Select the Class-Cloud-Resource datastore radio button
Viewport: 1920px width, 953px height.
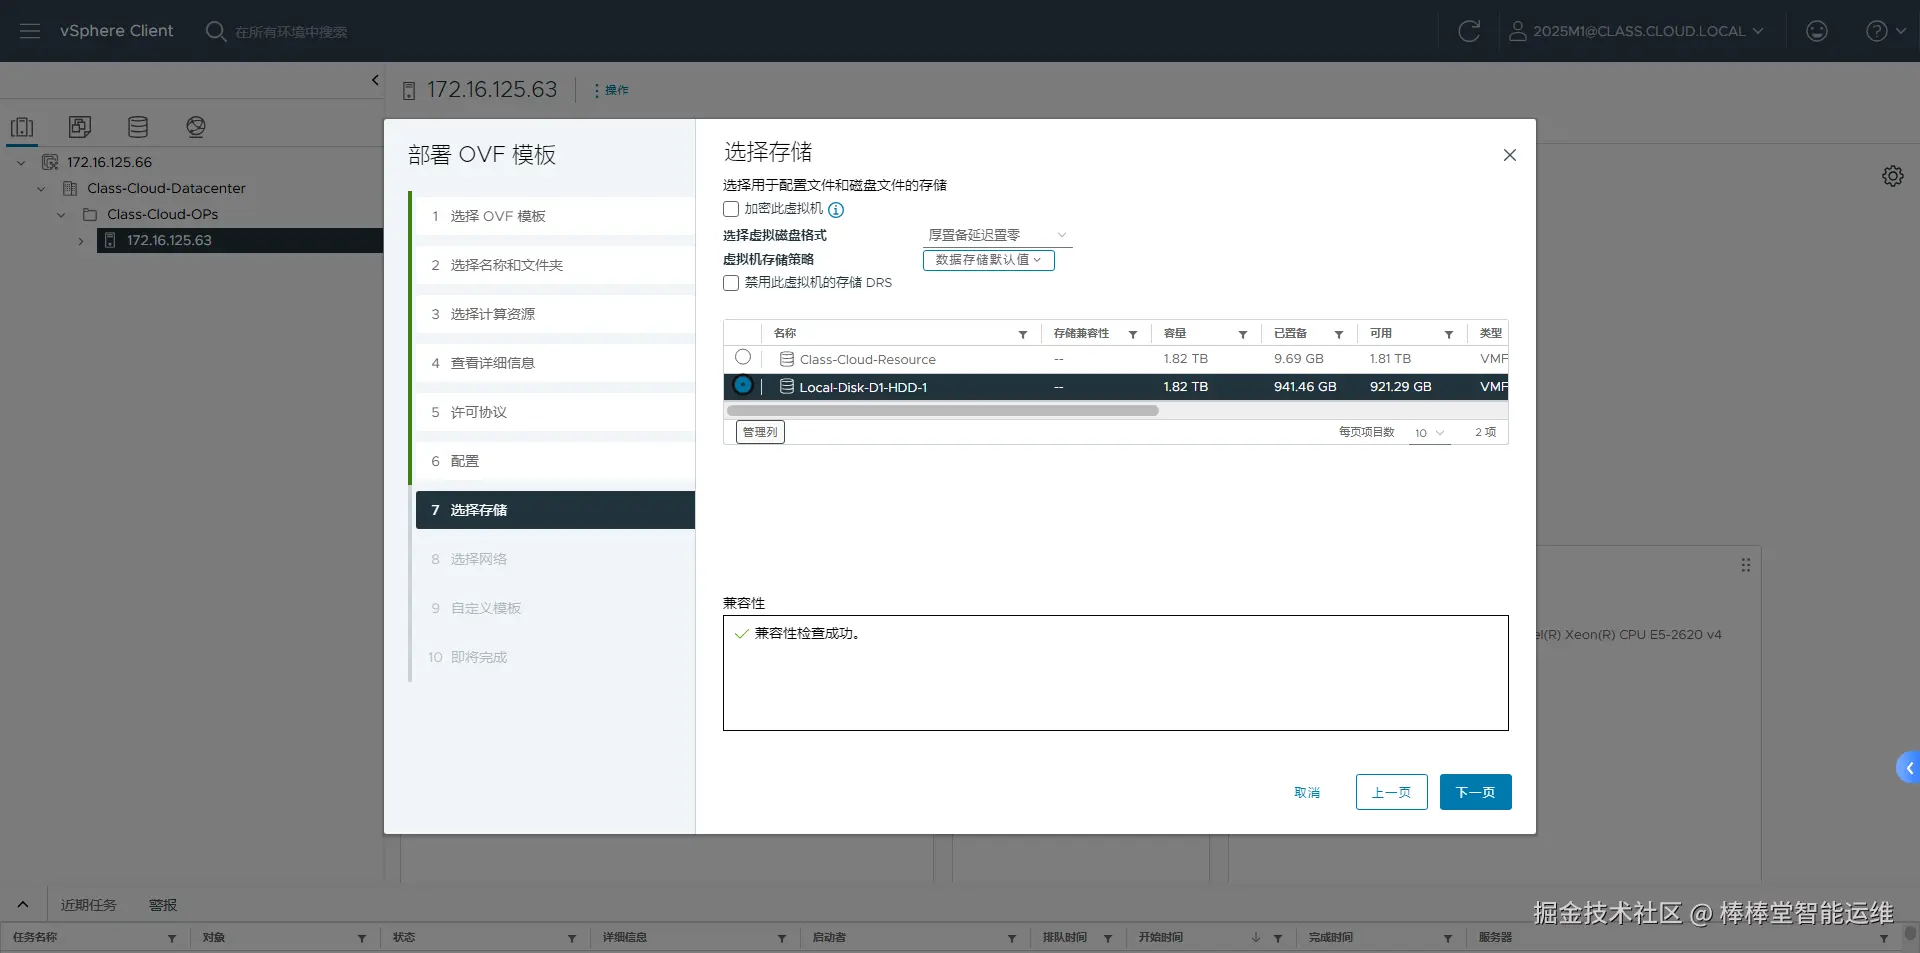743,357
